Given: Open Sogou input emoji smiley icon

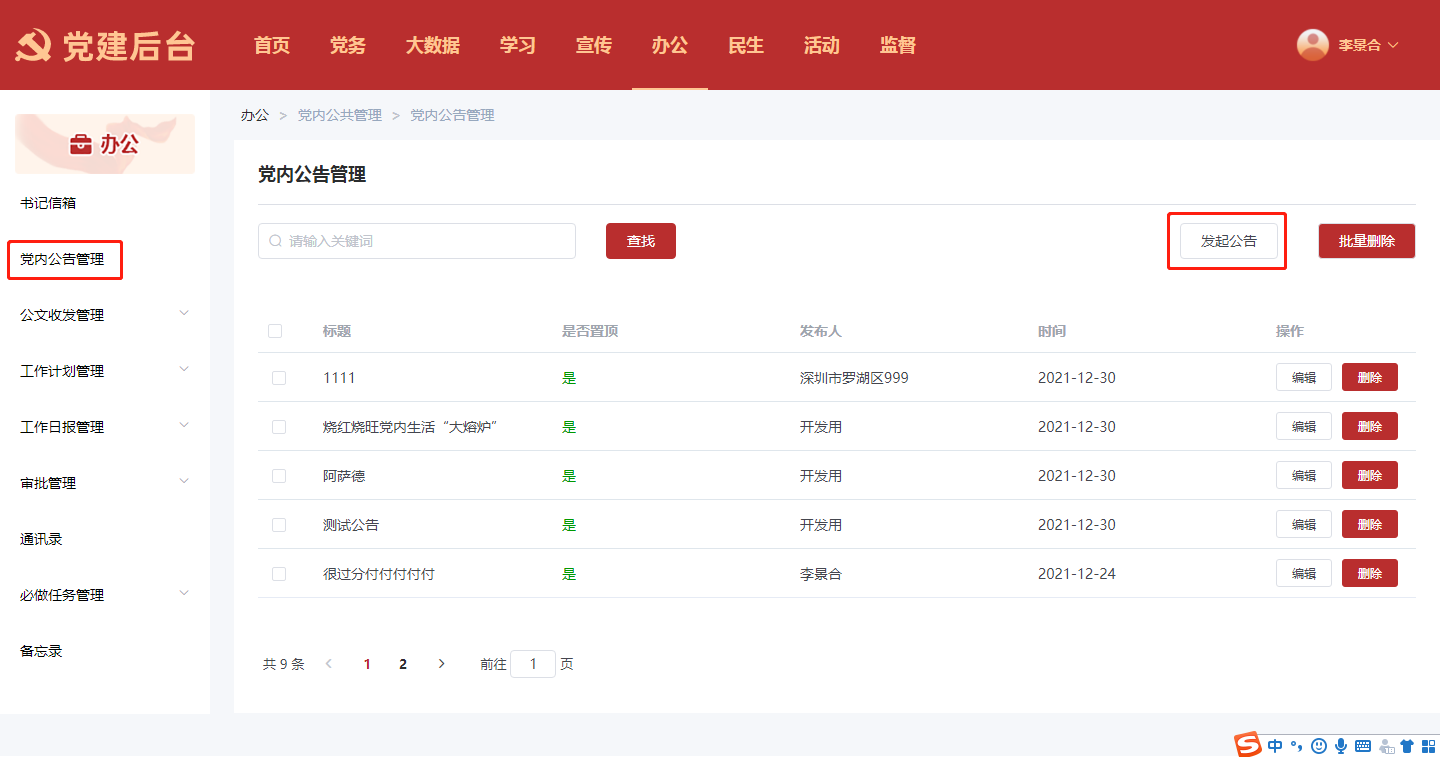Looking at the screenshot, I should point(1319,745).
